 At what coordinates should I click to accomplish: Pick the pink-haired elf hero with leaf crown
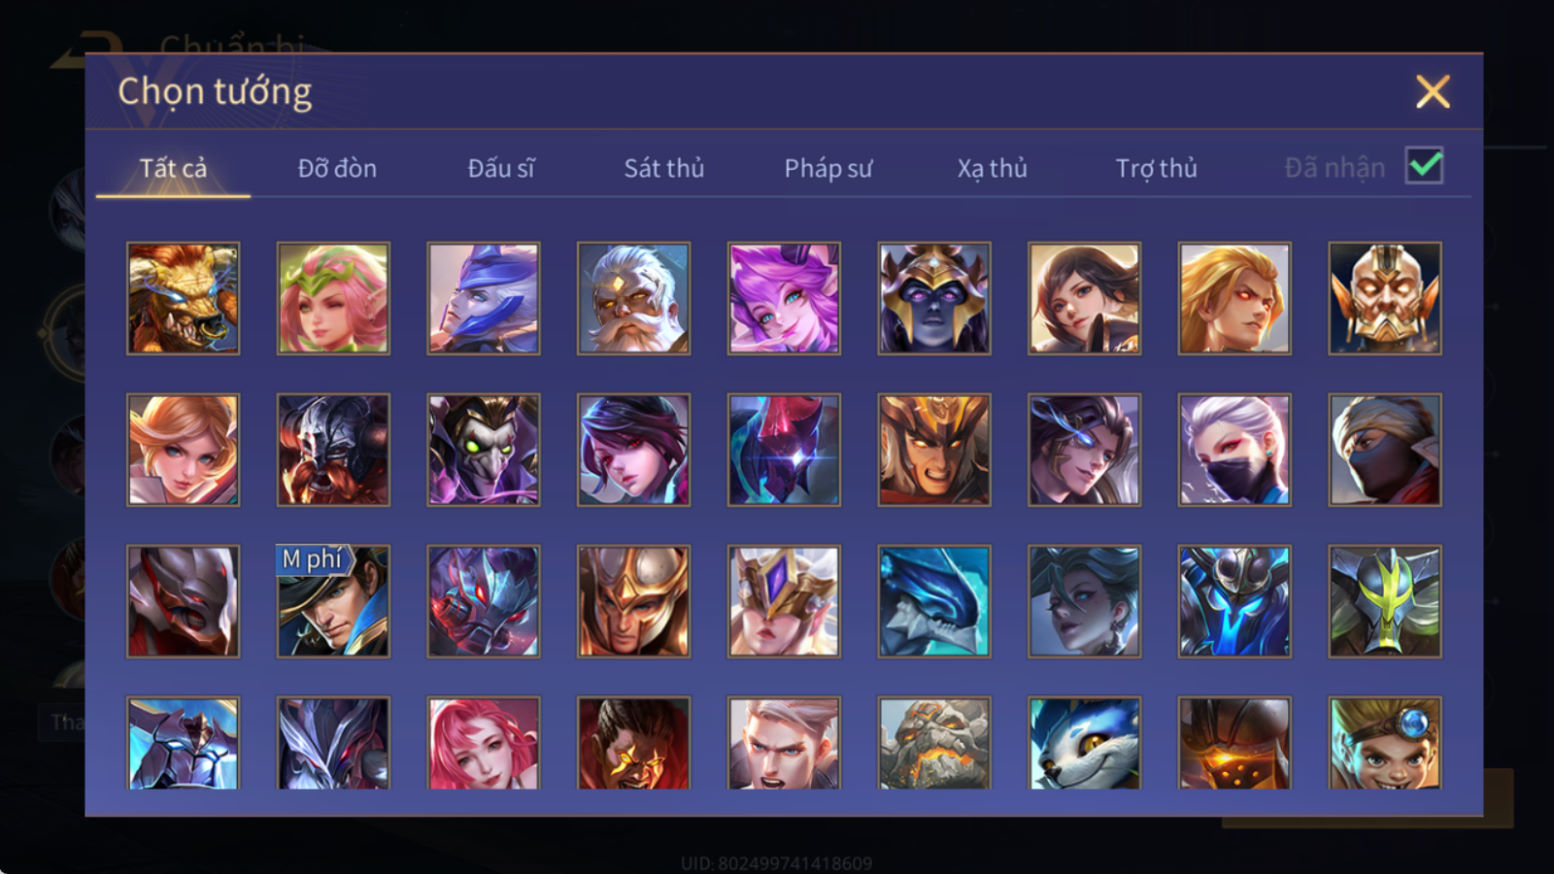333,298
